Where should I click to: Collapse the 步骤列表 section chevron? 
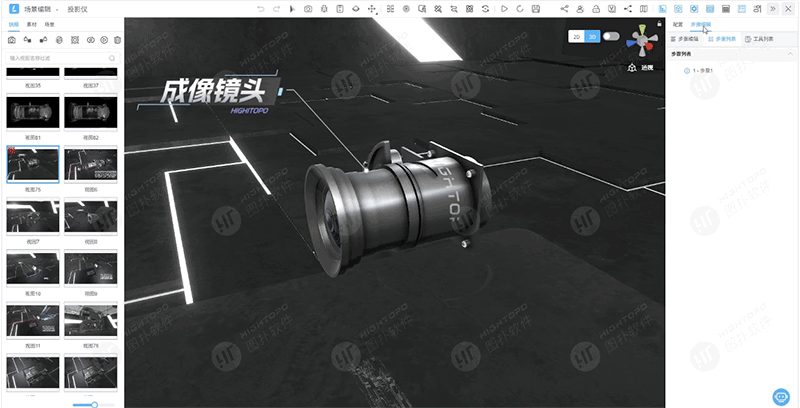click(x=790, y=54)
